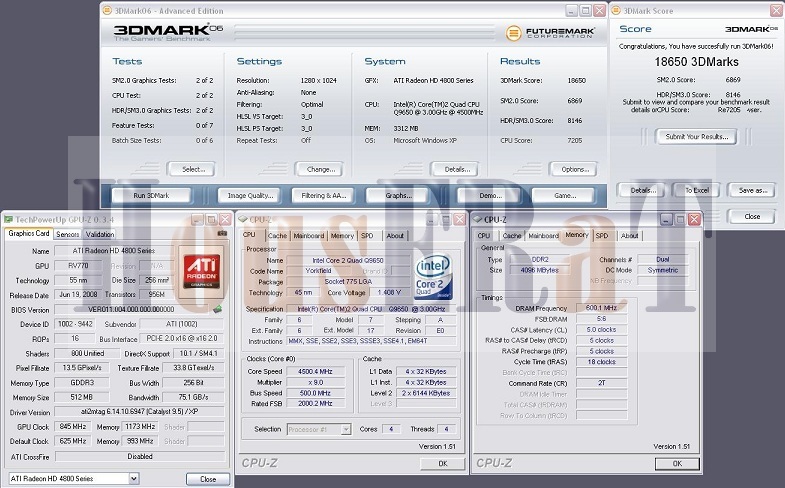Click the Memory Size 4096 MBytes value
This screenshot has height=488, width=785.
539,270
